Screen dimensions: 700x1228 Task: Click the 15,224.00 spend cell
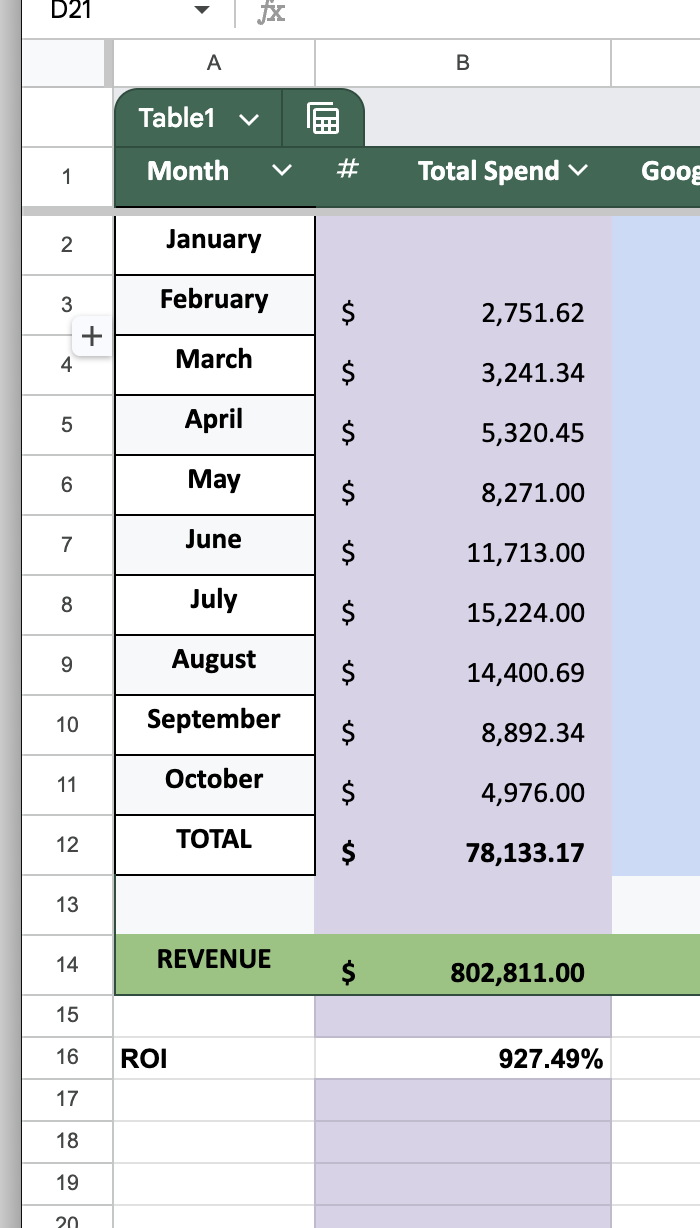(x=462, y=605)
